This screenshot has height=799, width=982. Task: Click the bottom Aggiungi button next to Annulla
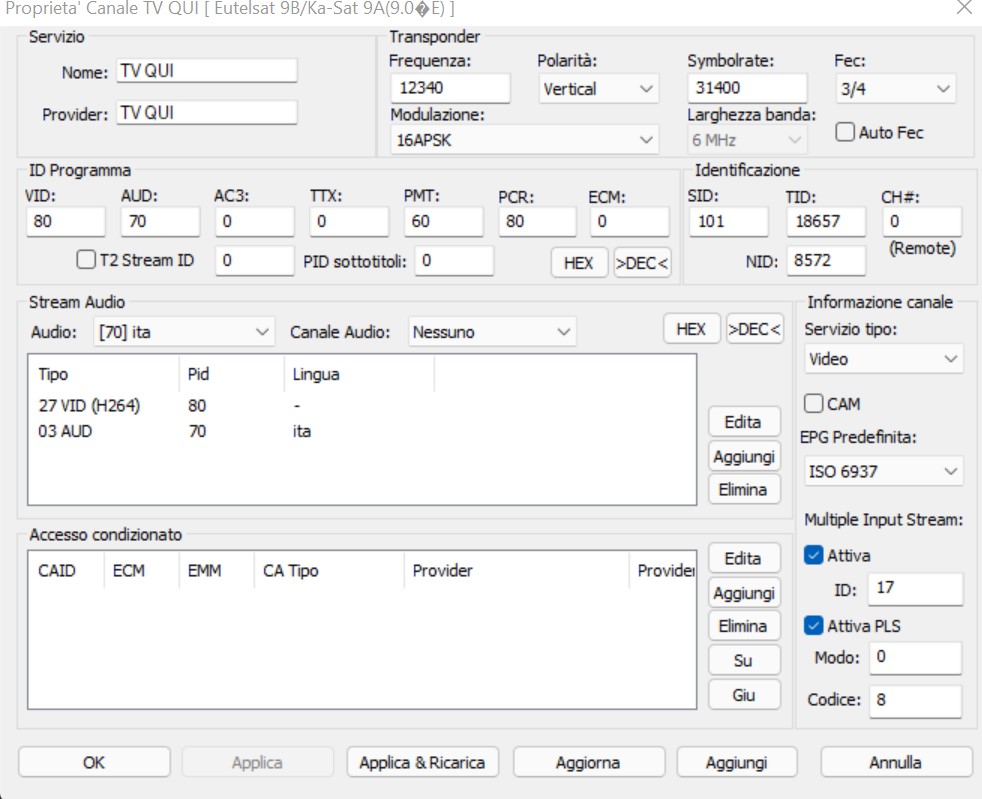click(736, 762)
